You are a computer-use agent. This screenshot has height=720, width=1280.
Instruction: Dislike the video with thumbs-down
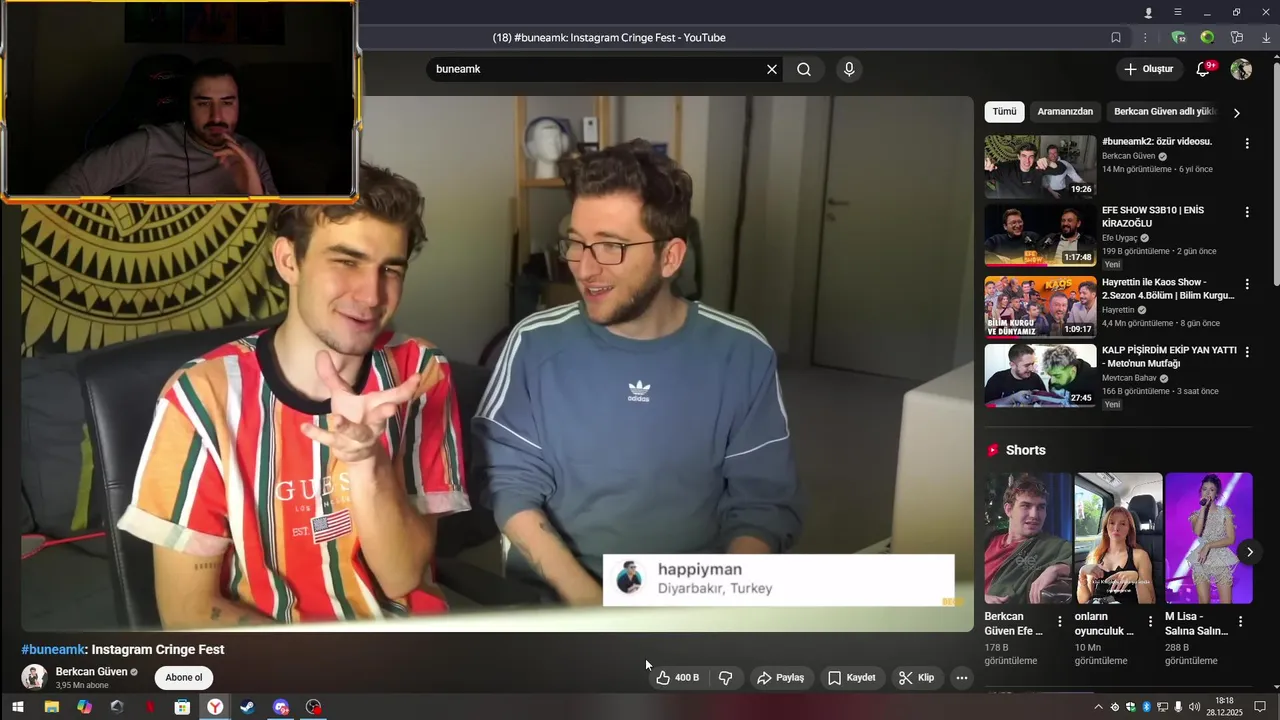tap(726, 677)
